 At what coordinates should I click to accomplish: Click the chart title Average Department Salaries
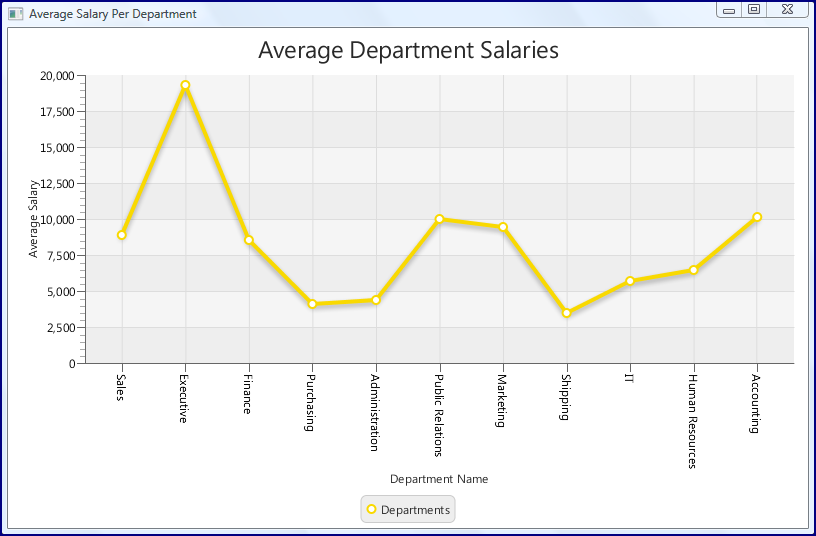pyautogui.click(x=409, y=50)
